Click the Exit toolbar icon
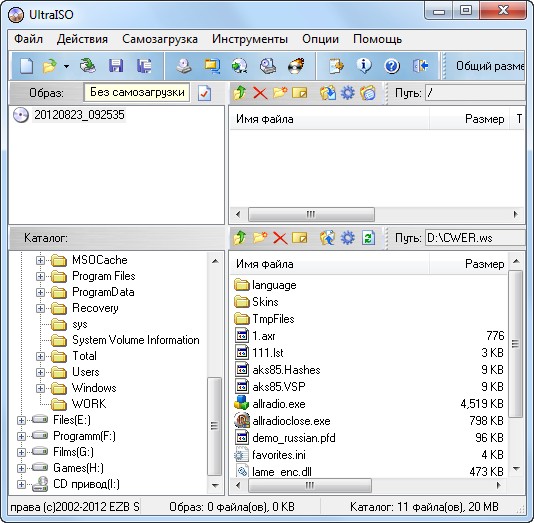 point(420,66)
